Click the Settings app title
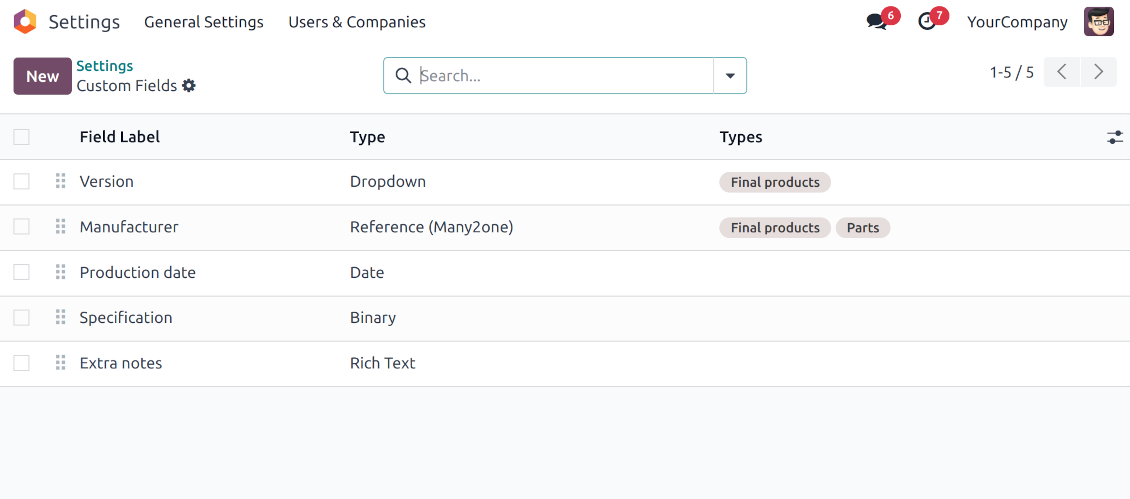This screenshot has width=1130, height=499. [84, 22]
